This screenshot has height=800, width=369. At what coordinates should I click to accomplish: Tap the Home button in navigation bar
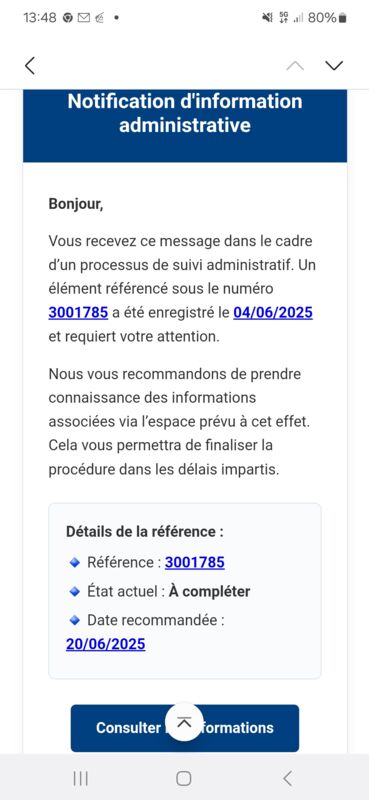click(184, 778)
